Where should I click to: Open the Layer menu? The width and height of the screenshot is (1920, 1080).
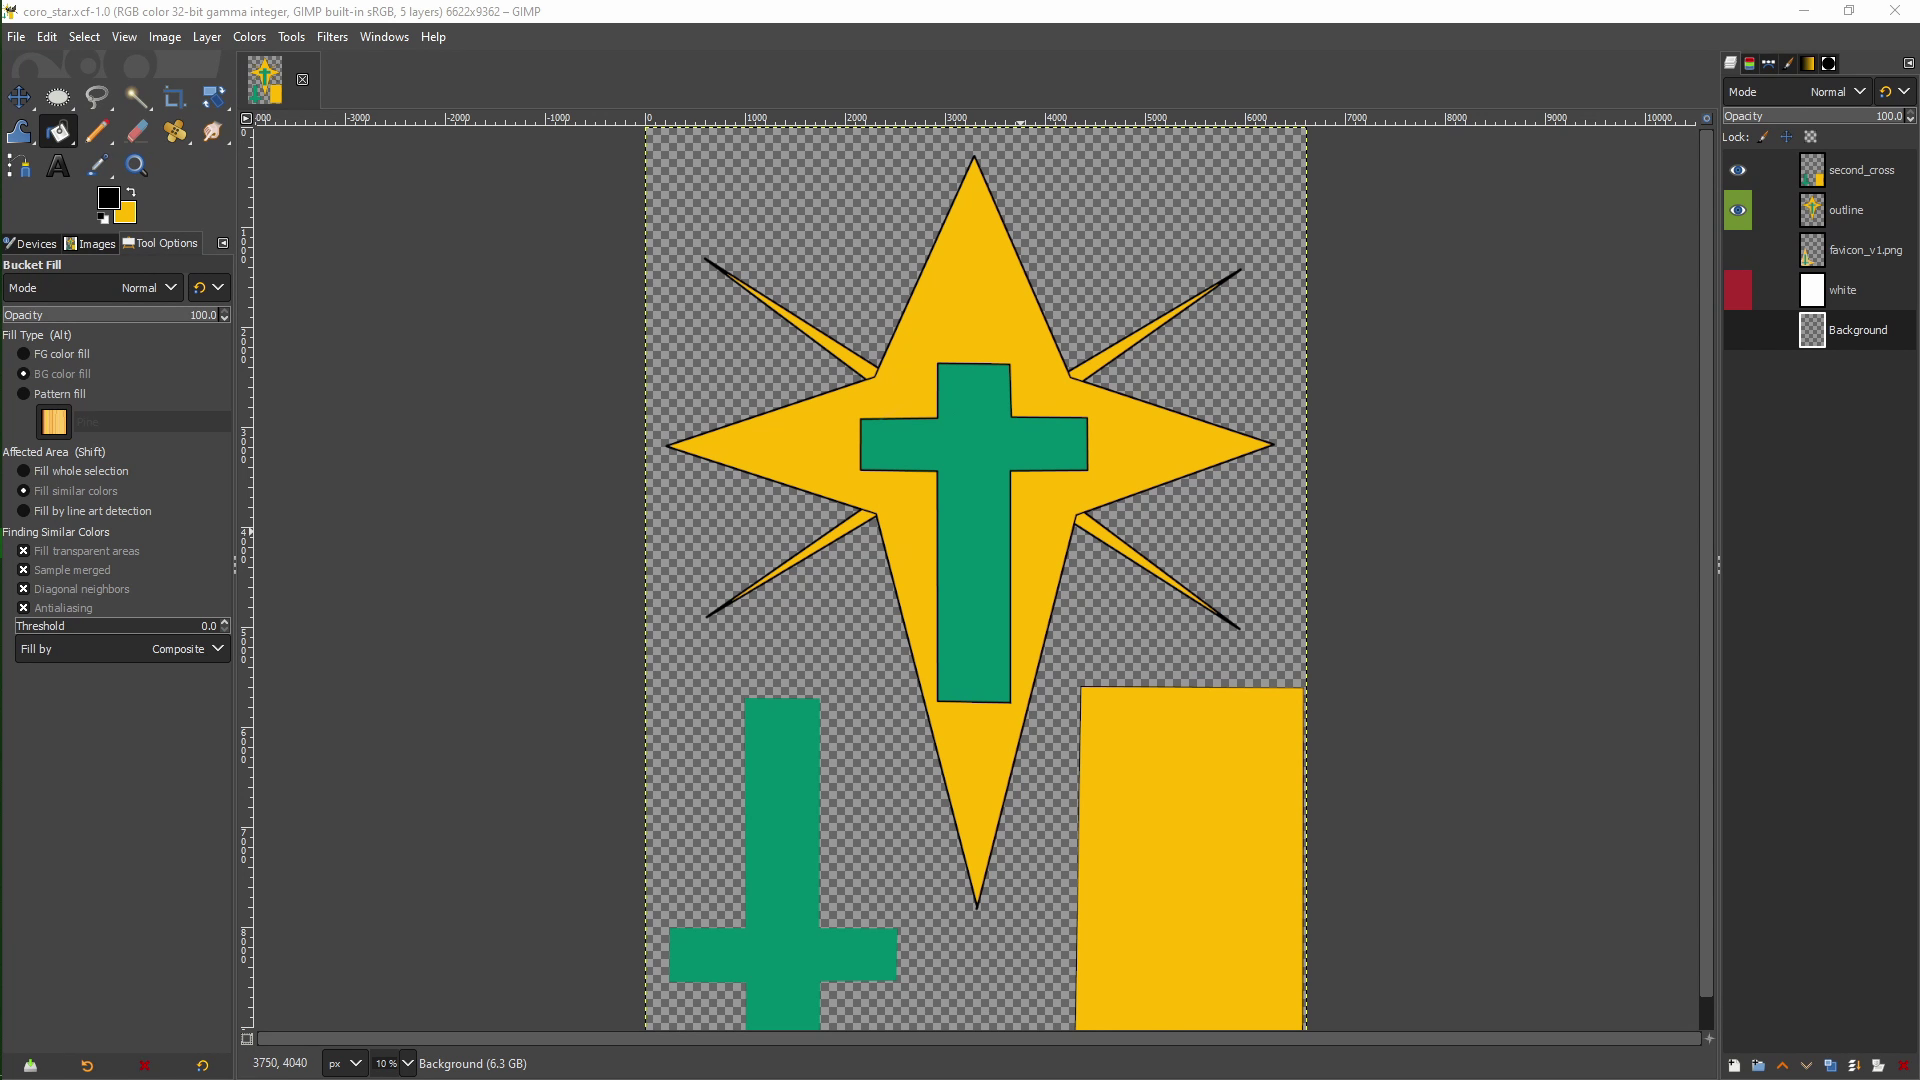tap(207, 37)
